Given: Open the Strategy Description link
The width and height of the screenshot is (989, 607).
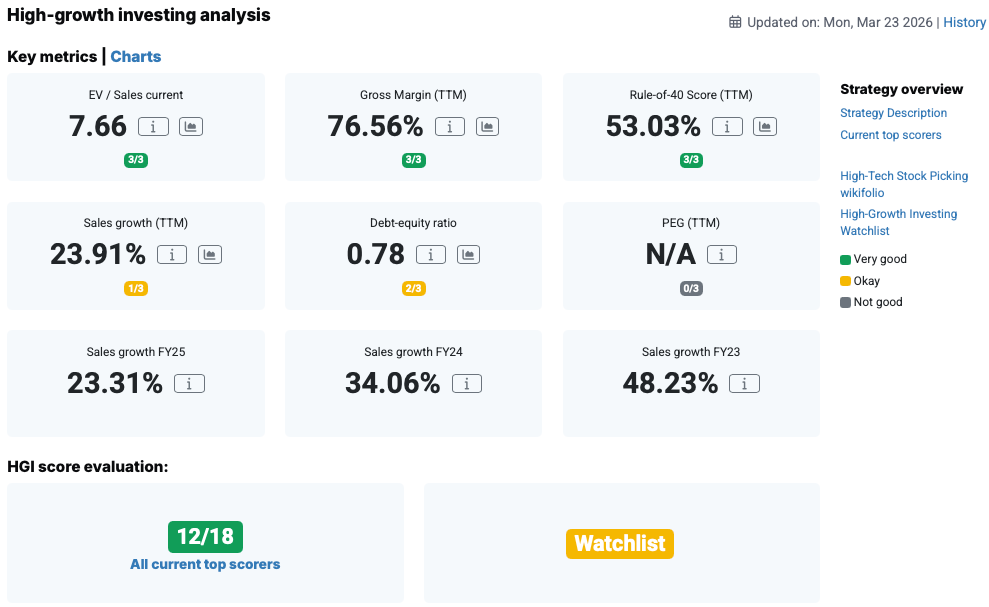Looking at the screenshot, I should (893, 113).
